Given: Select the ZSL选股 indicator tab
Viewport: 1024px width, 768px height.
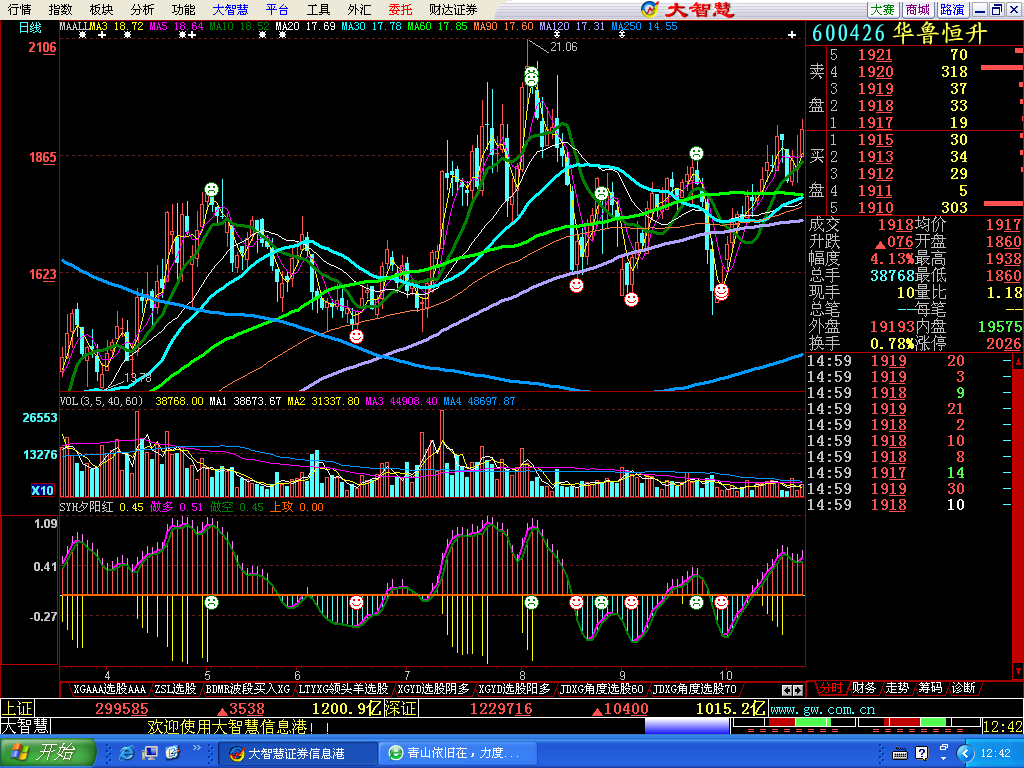Looking at the screenshot, I should coord(175,689).
